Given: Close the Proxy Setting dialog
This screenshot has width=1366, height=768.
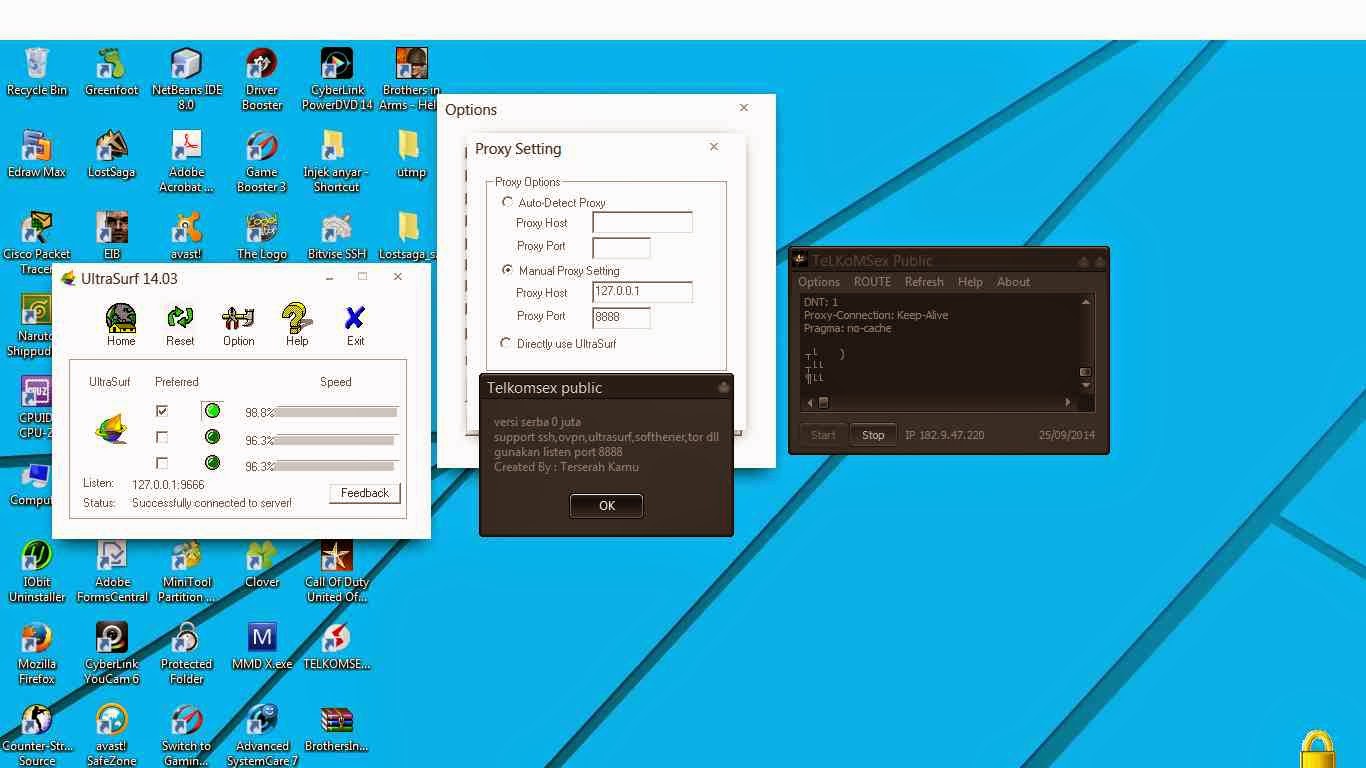Looking at the screenshot, I should [x=714, y=147].
